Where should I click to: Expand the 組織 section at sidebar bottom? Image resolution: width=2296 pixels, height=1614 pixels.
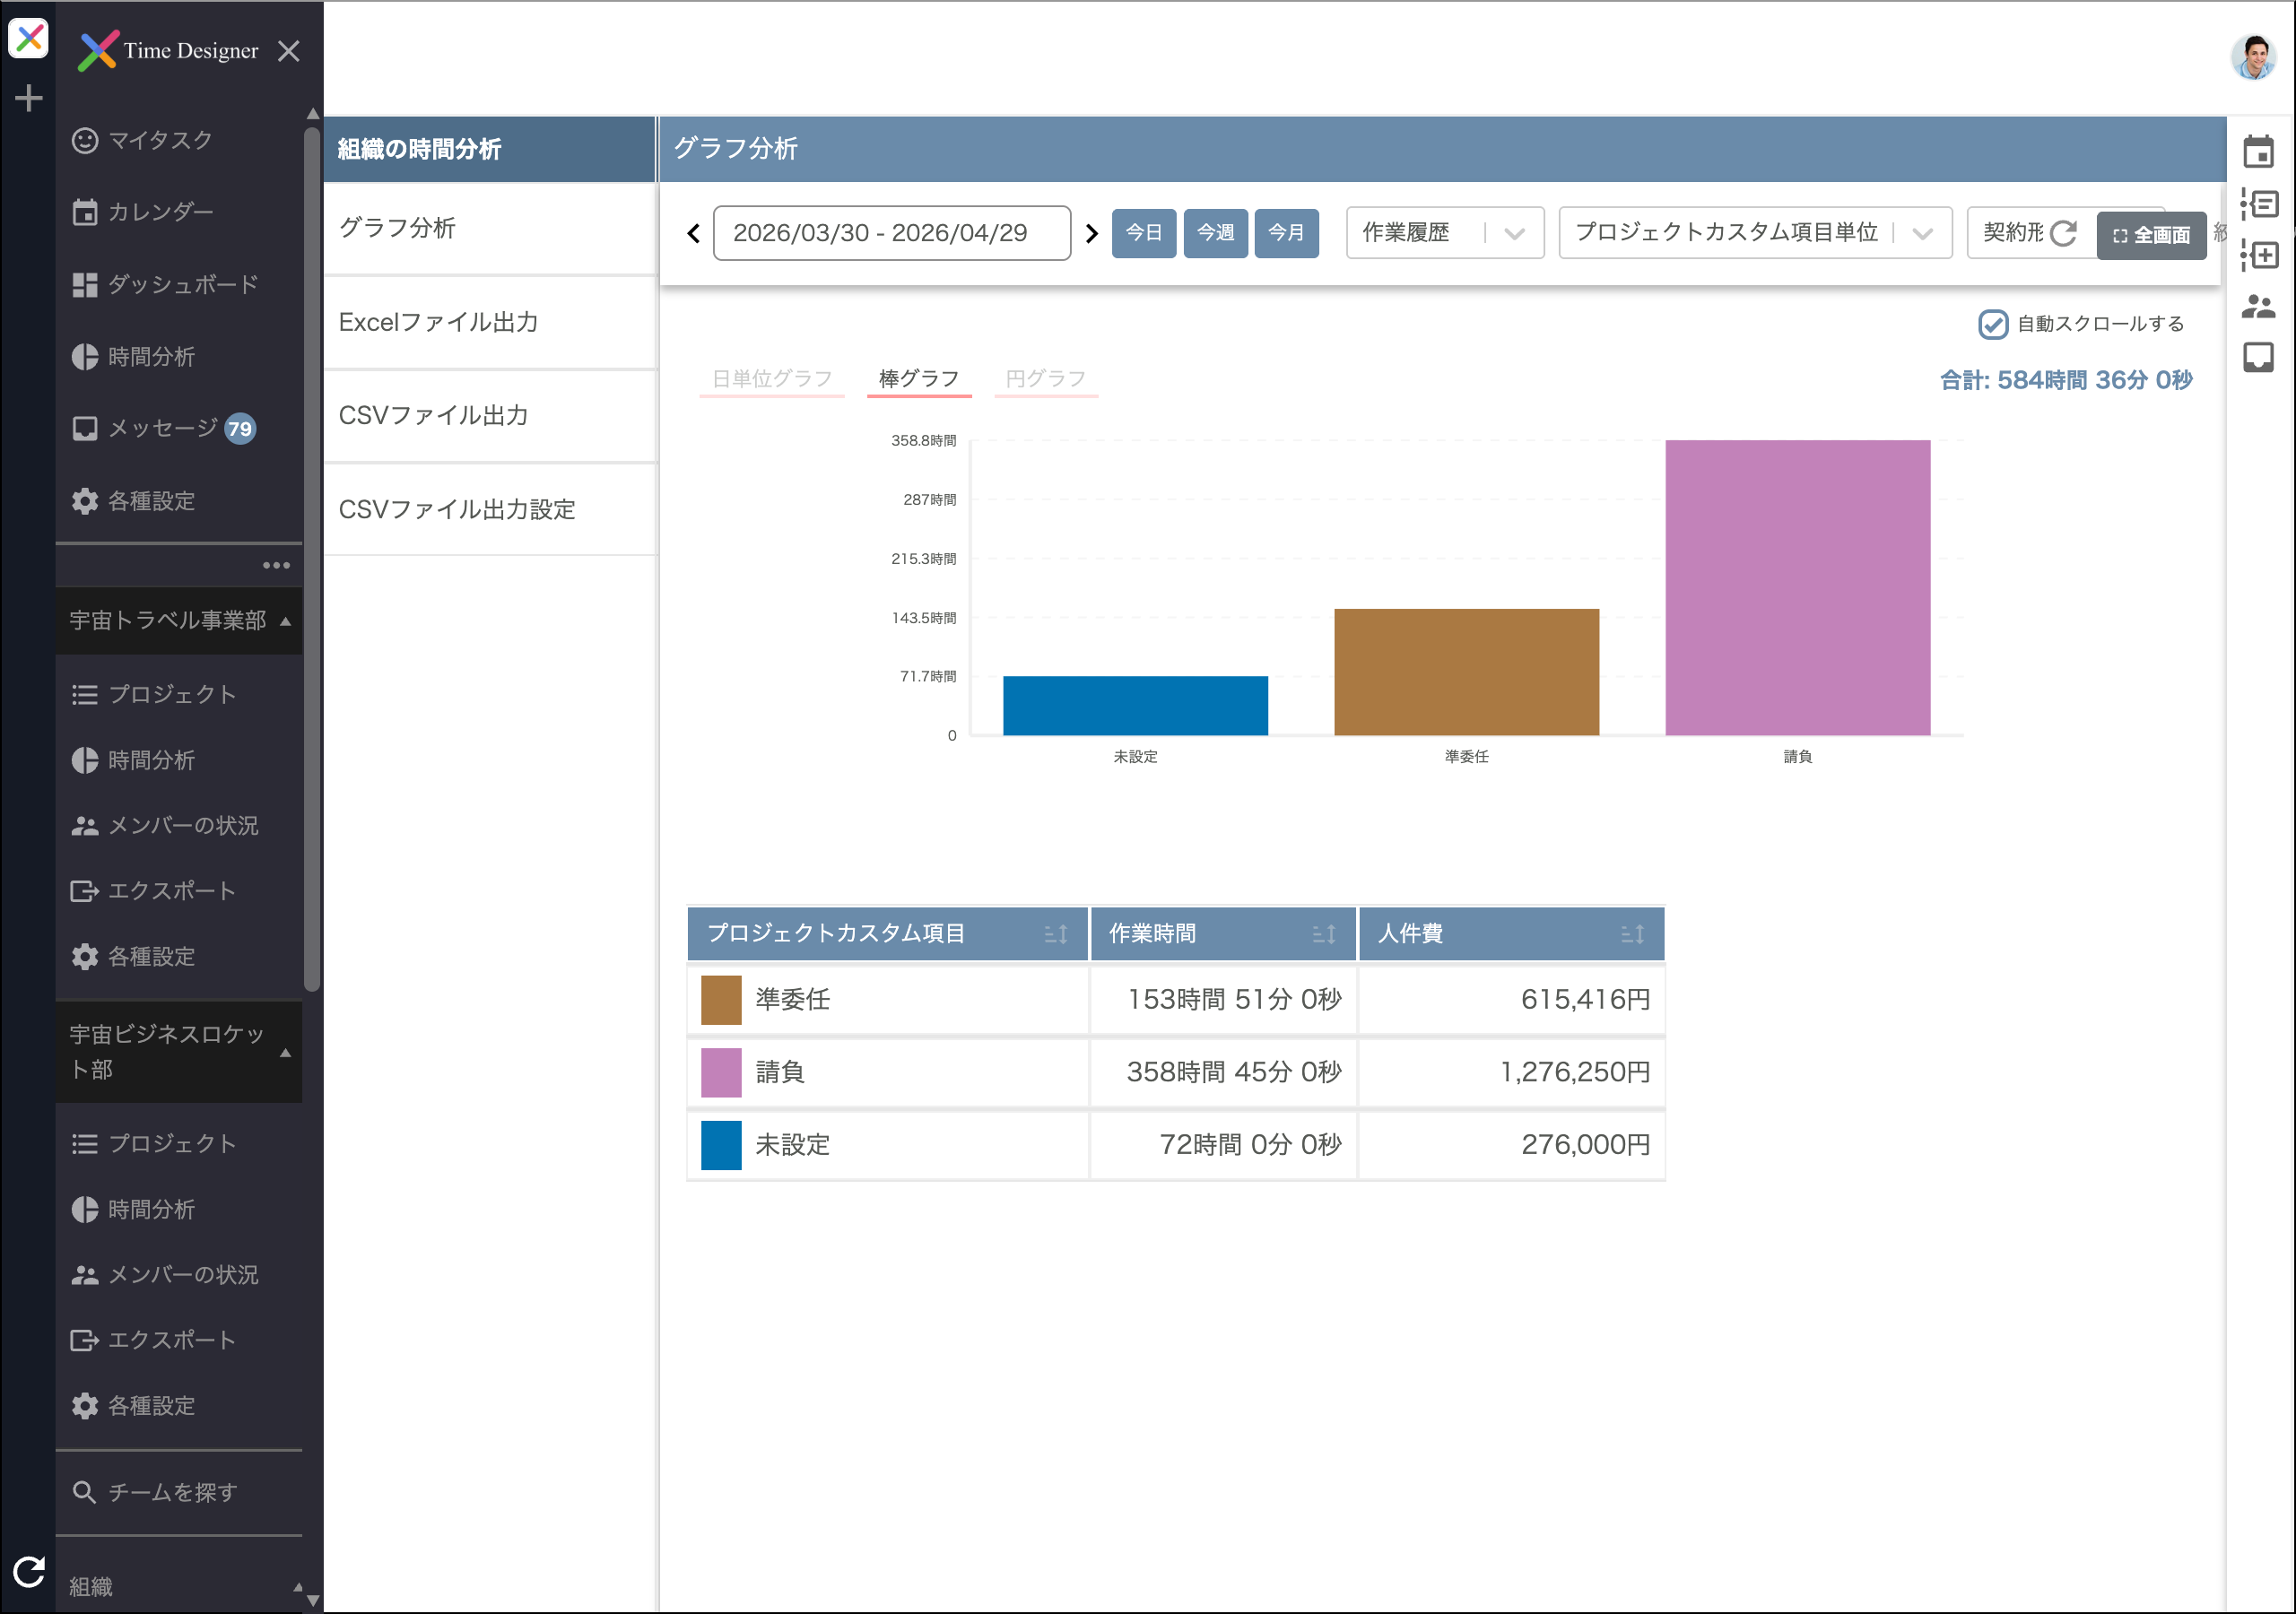pyautogui.click(x=179, y=1587)
